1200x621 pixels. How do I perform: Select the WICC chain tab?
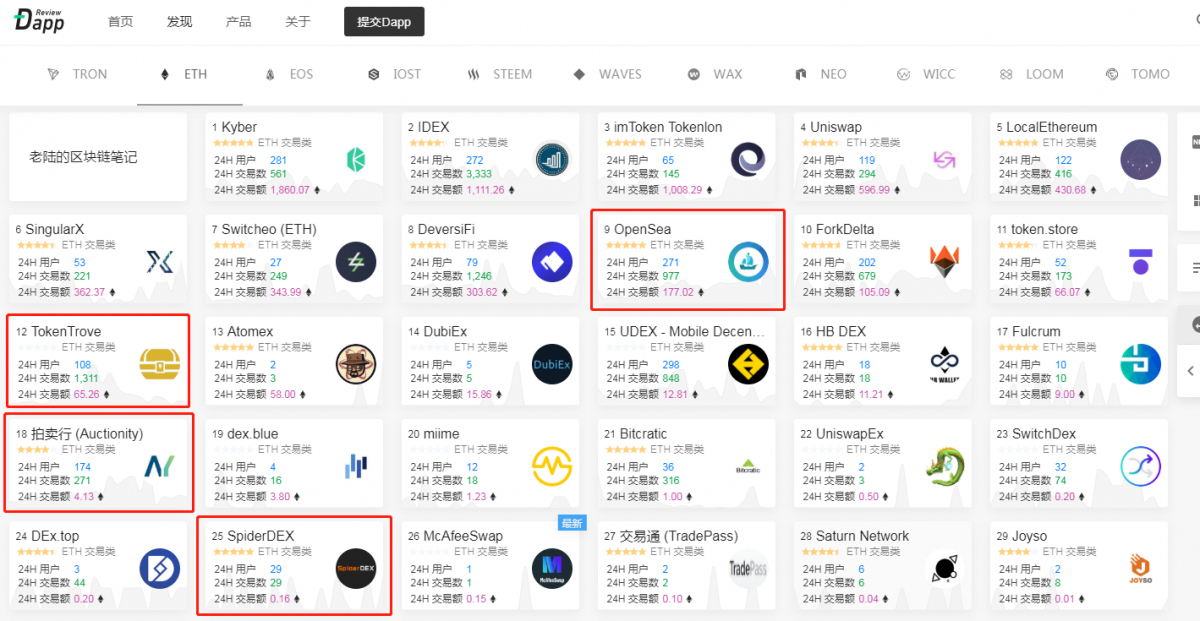tap(926, 74)
